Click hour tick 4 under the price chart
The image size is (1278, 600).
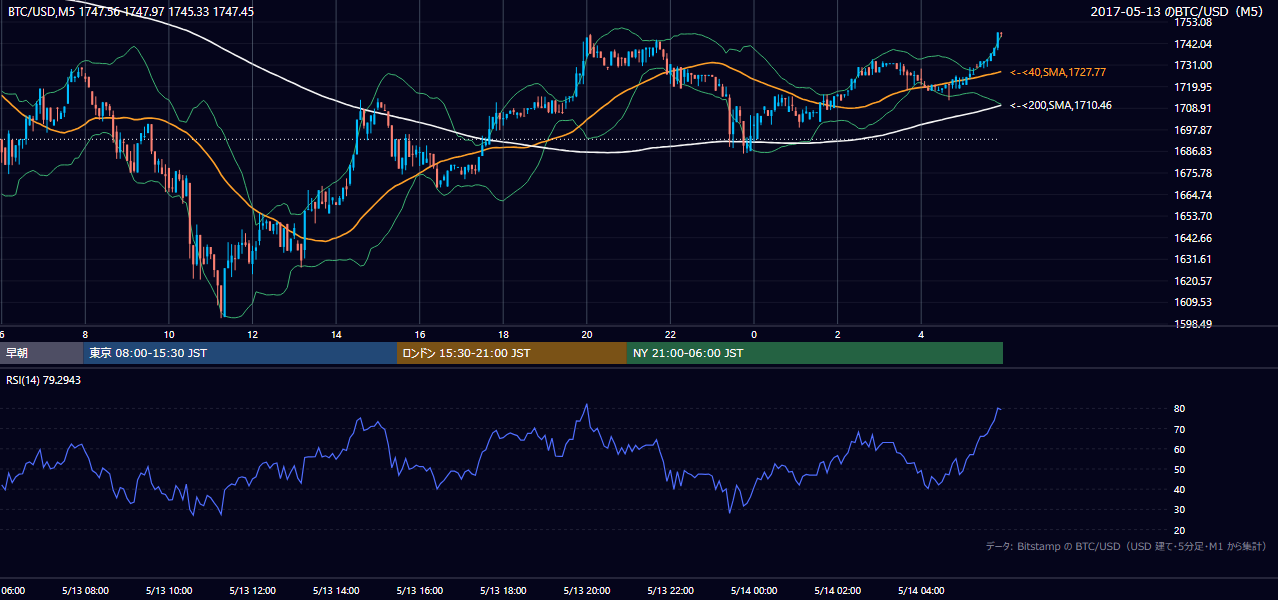(921, 335)
